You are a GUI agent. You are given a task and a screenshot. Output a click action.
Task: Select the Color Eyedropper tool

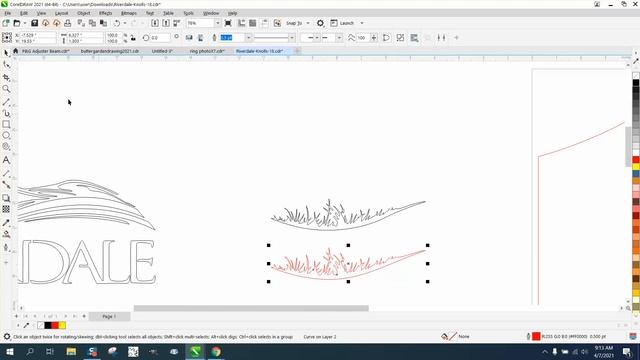click(x=6, y=223)
